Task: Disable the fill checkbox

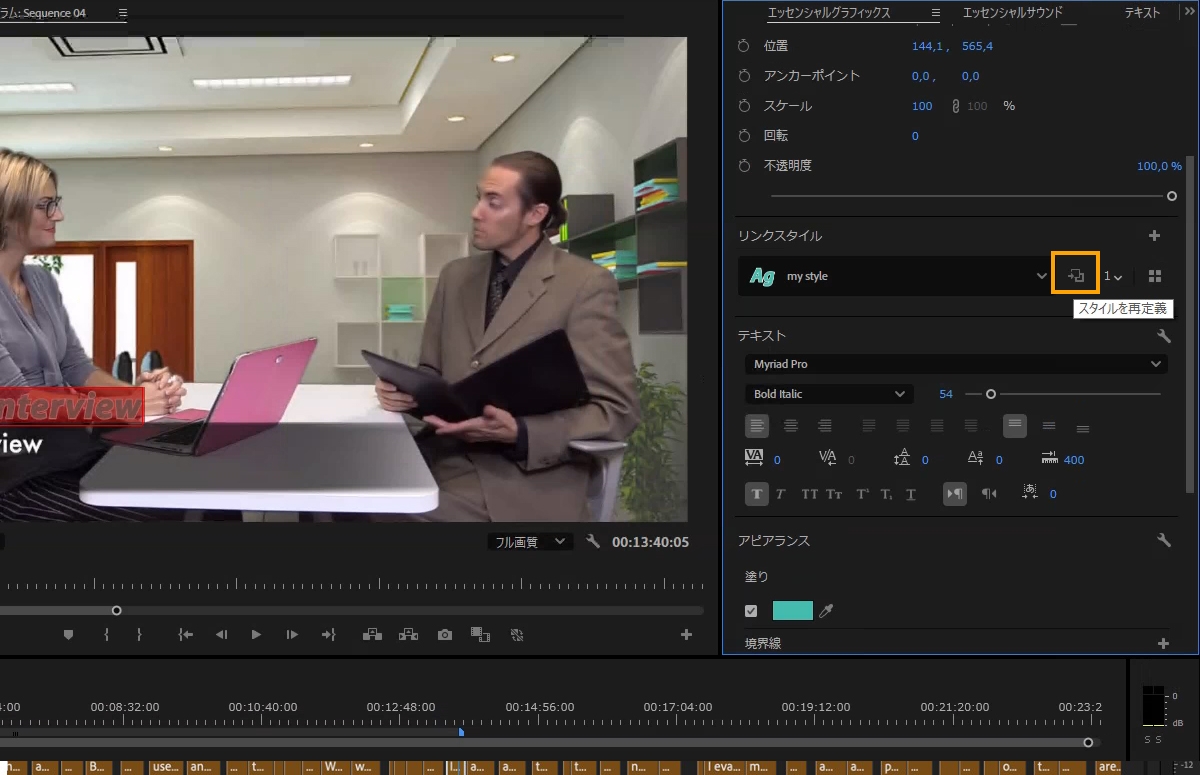Action: [751, 611]
